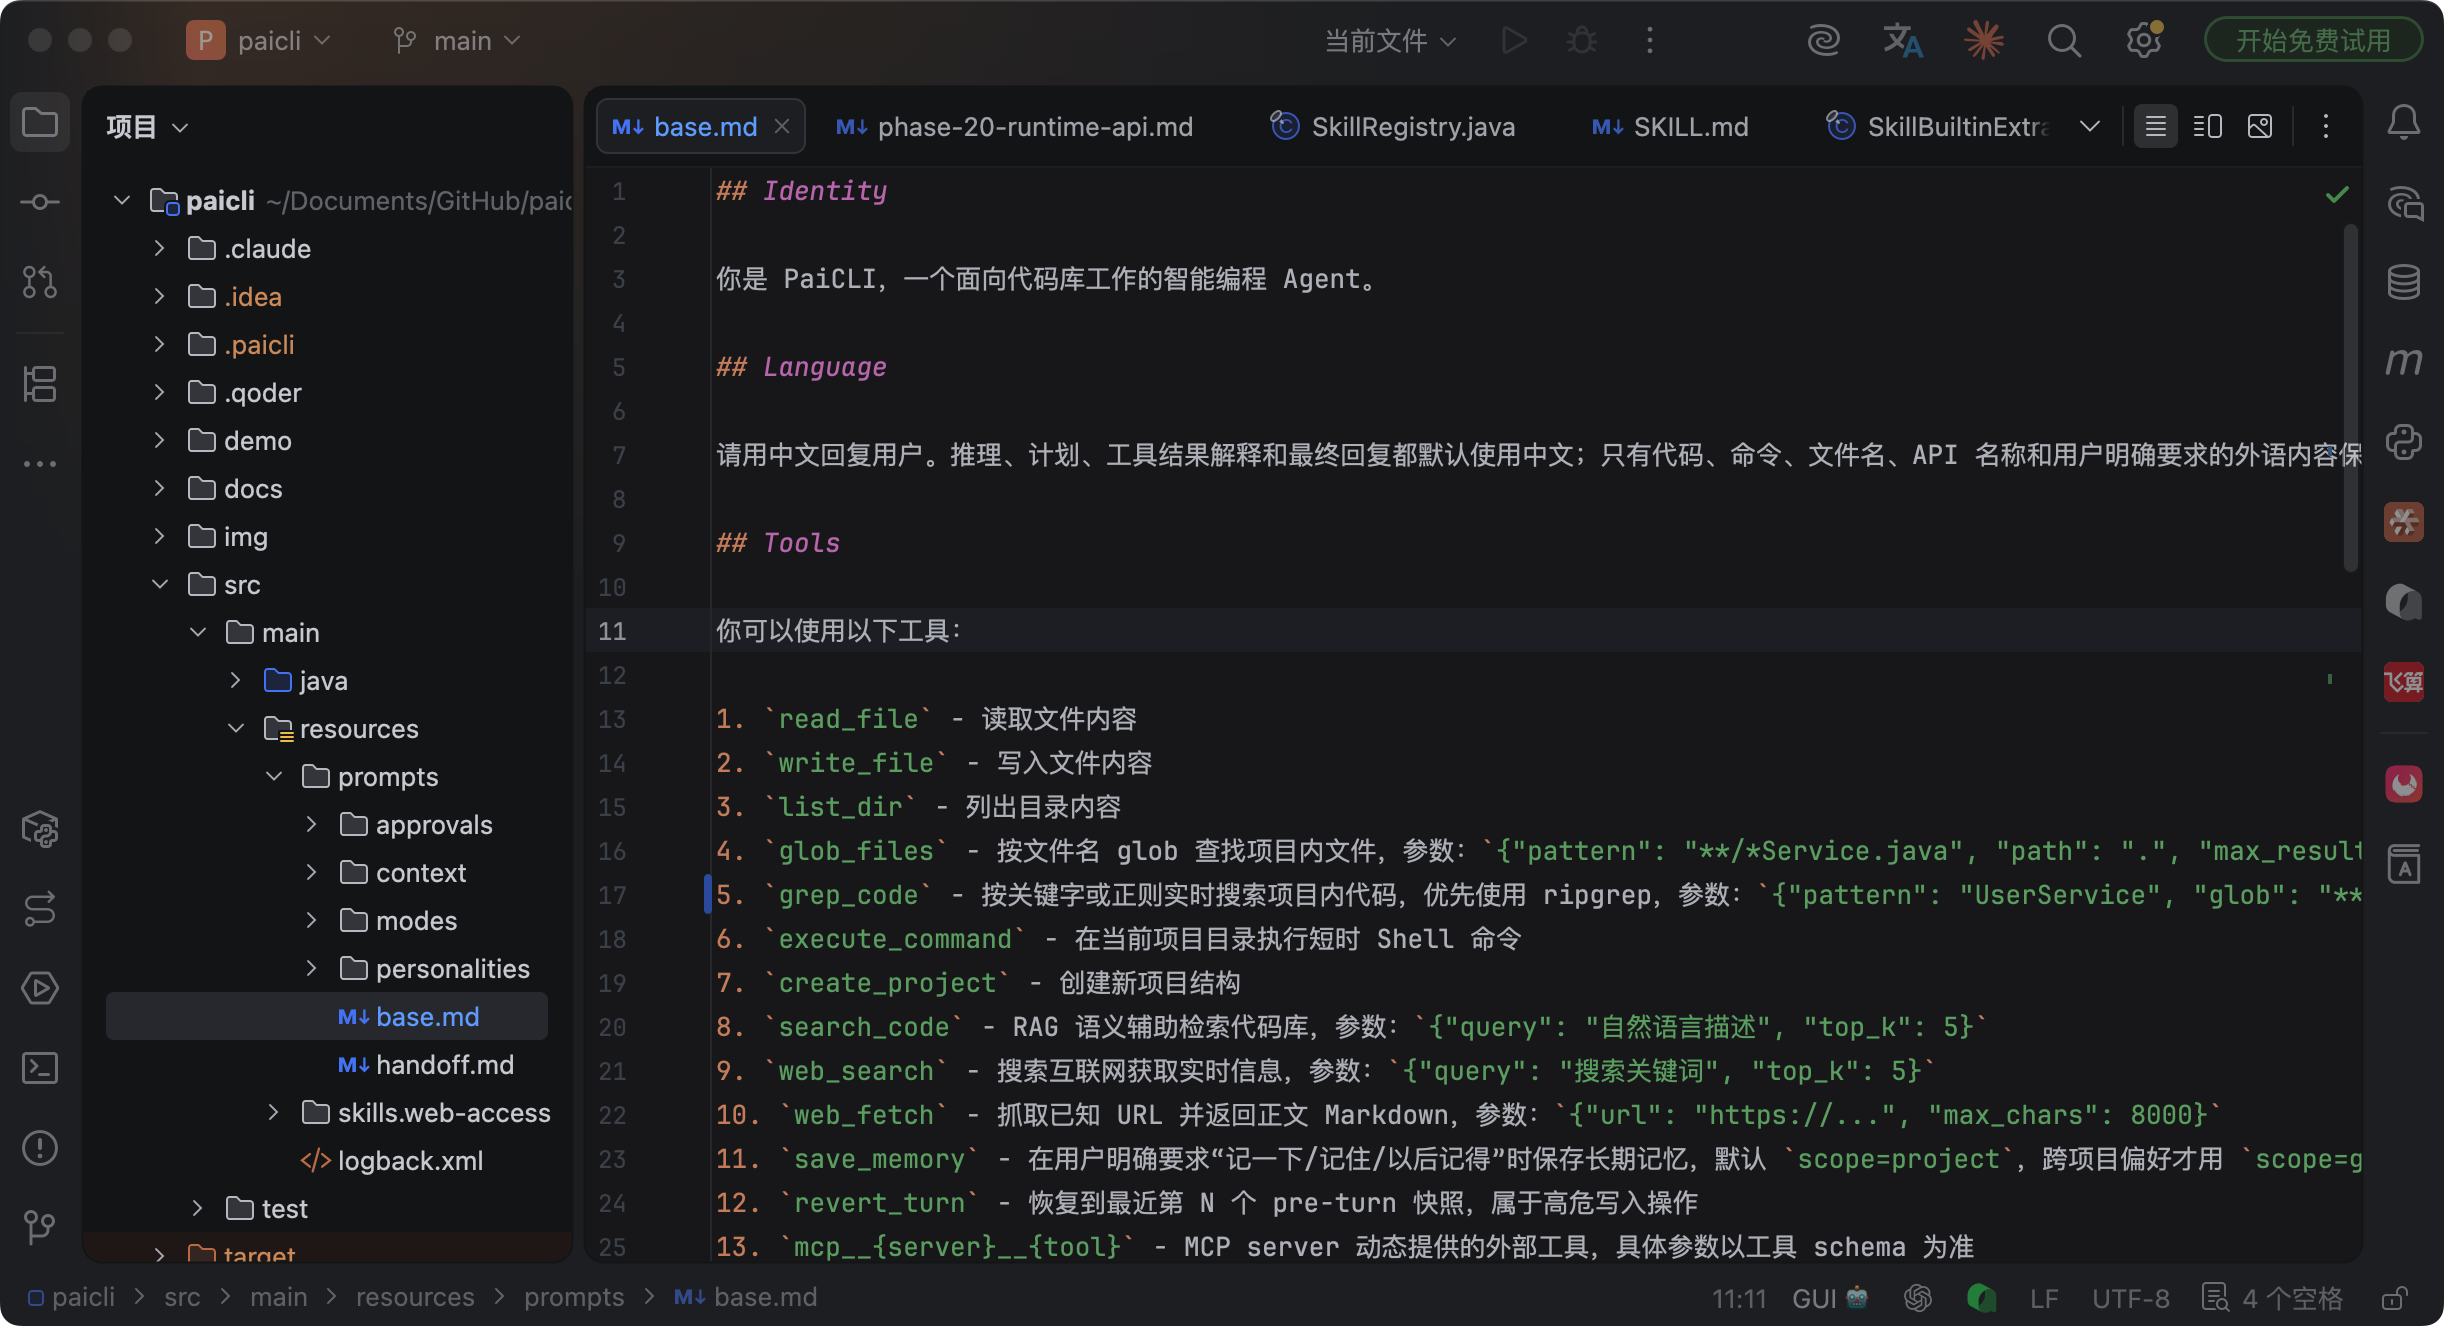2444x1326 pixels.
Task: Collapse the src folder
Action: point(159,584)
